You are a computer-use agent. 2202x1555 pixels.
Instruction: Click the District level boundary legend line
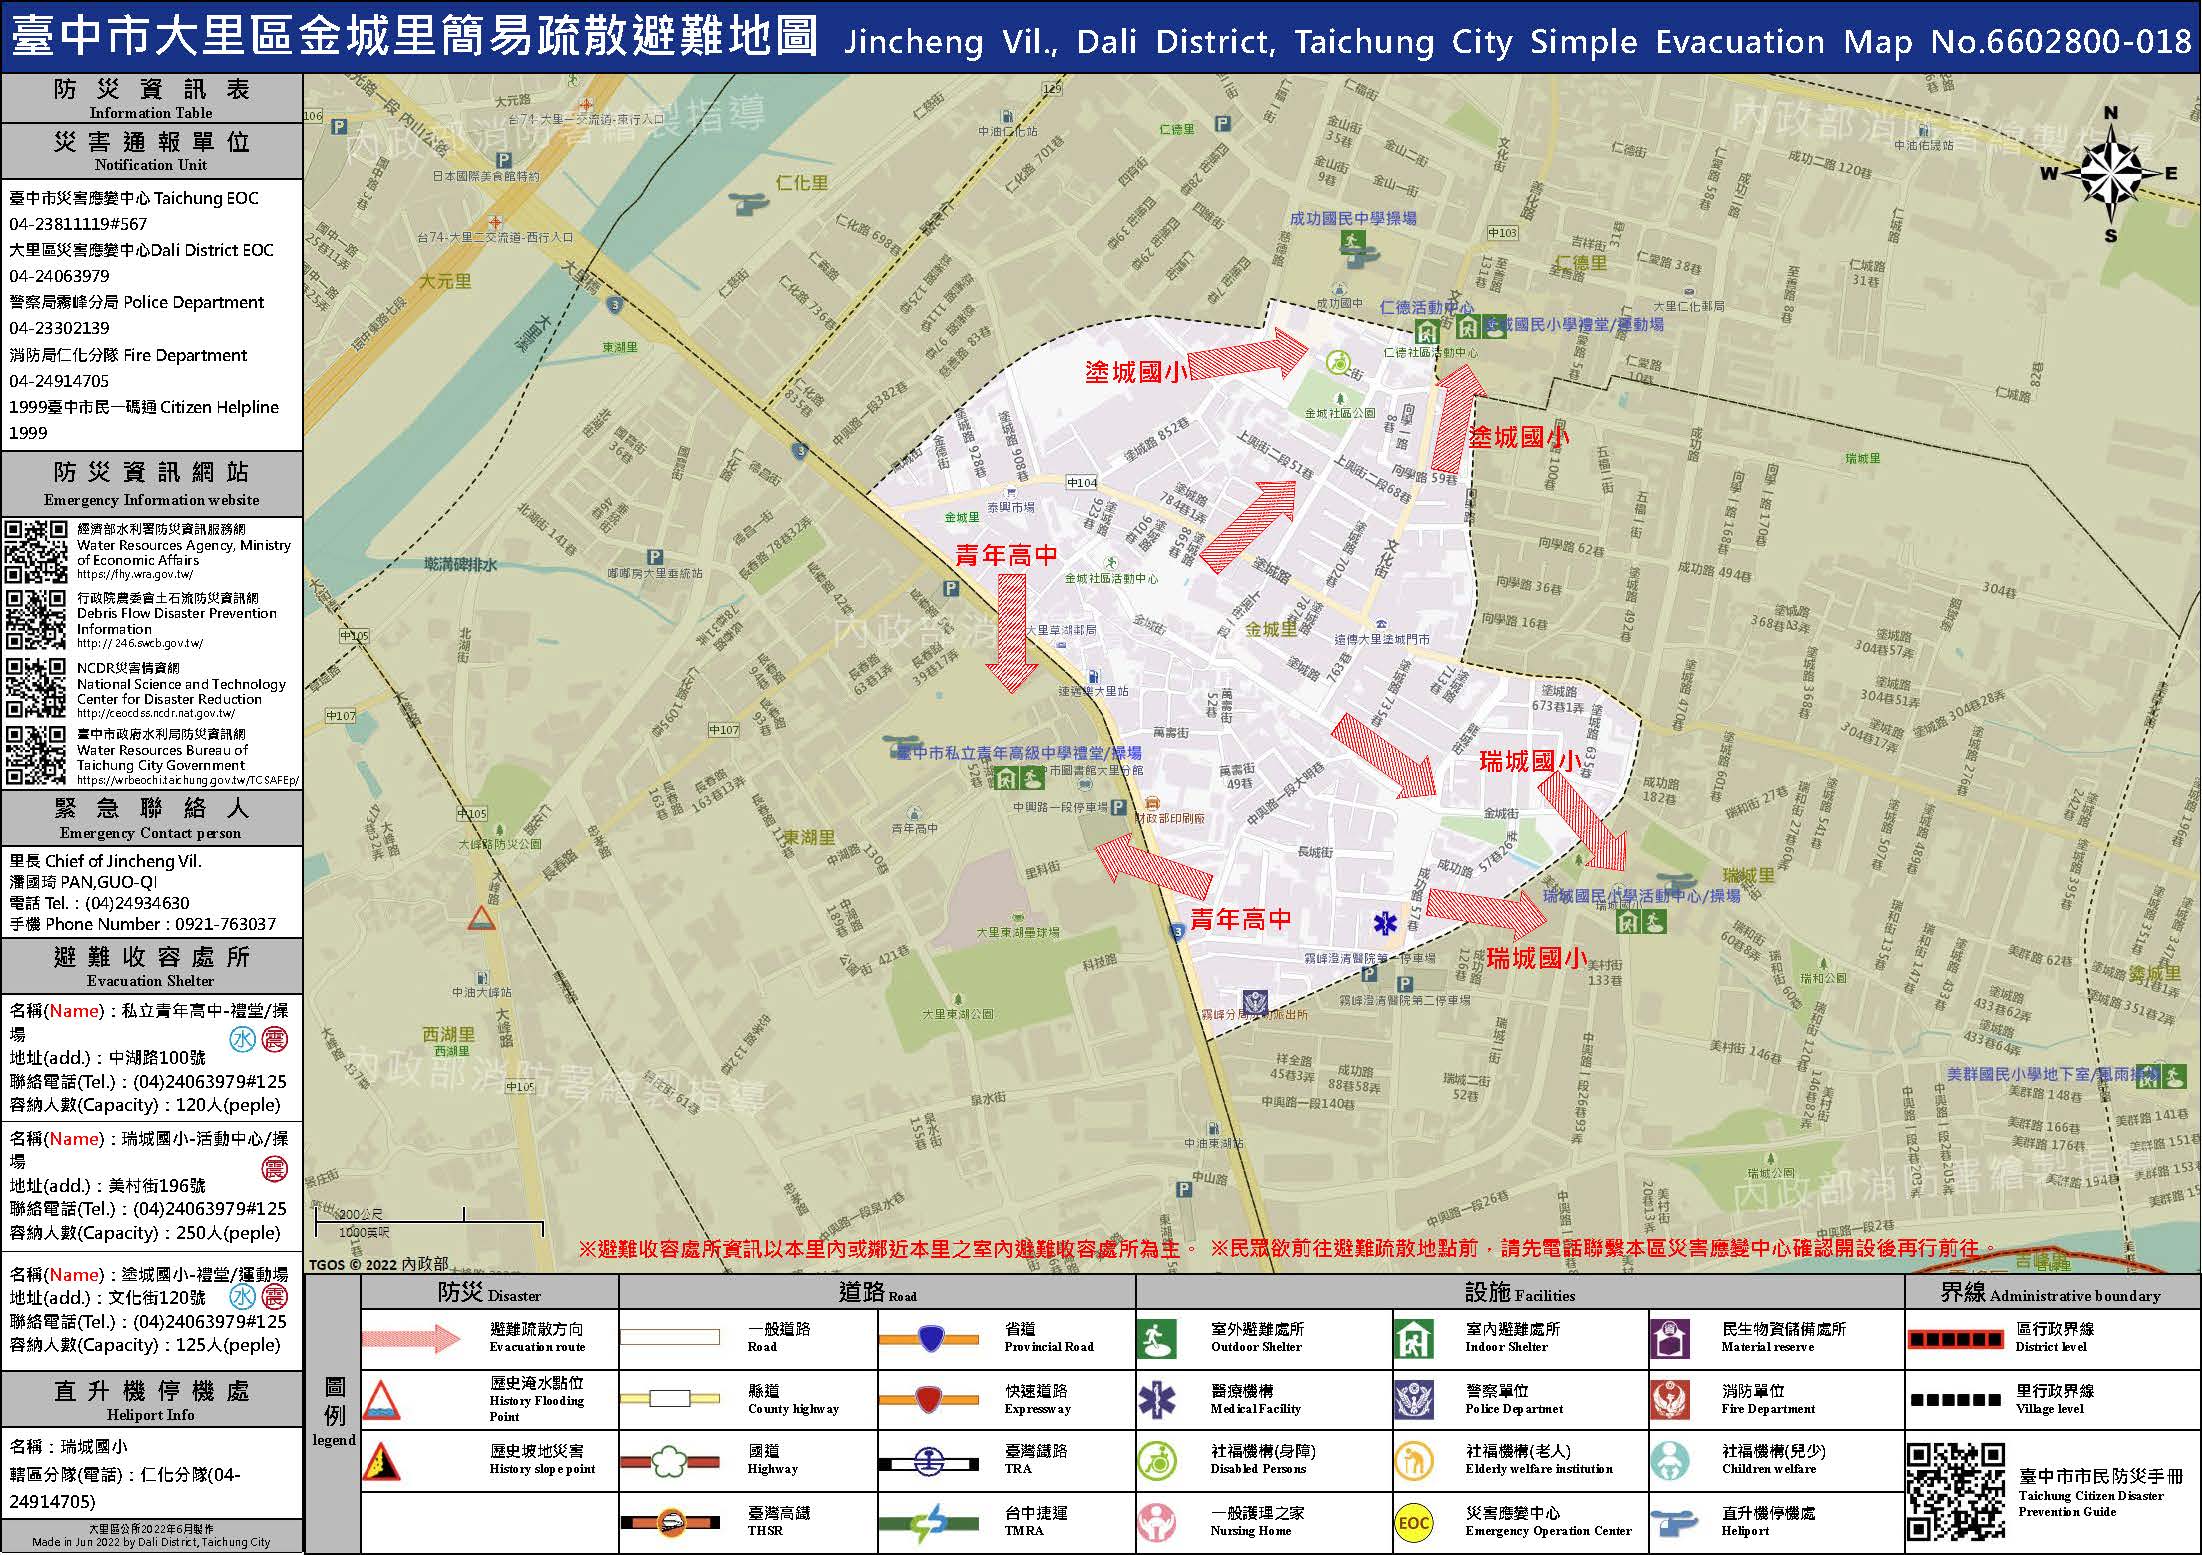[x=1955, y=1339]
